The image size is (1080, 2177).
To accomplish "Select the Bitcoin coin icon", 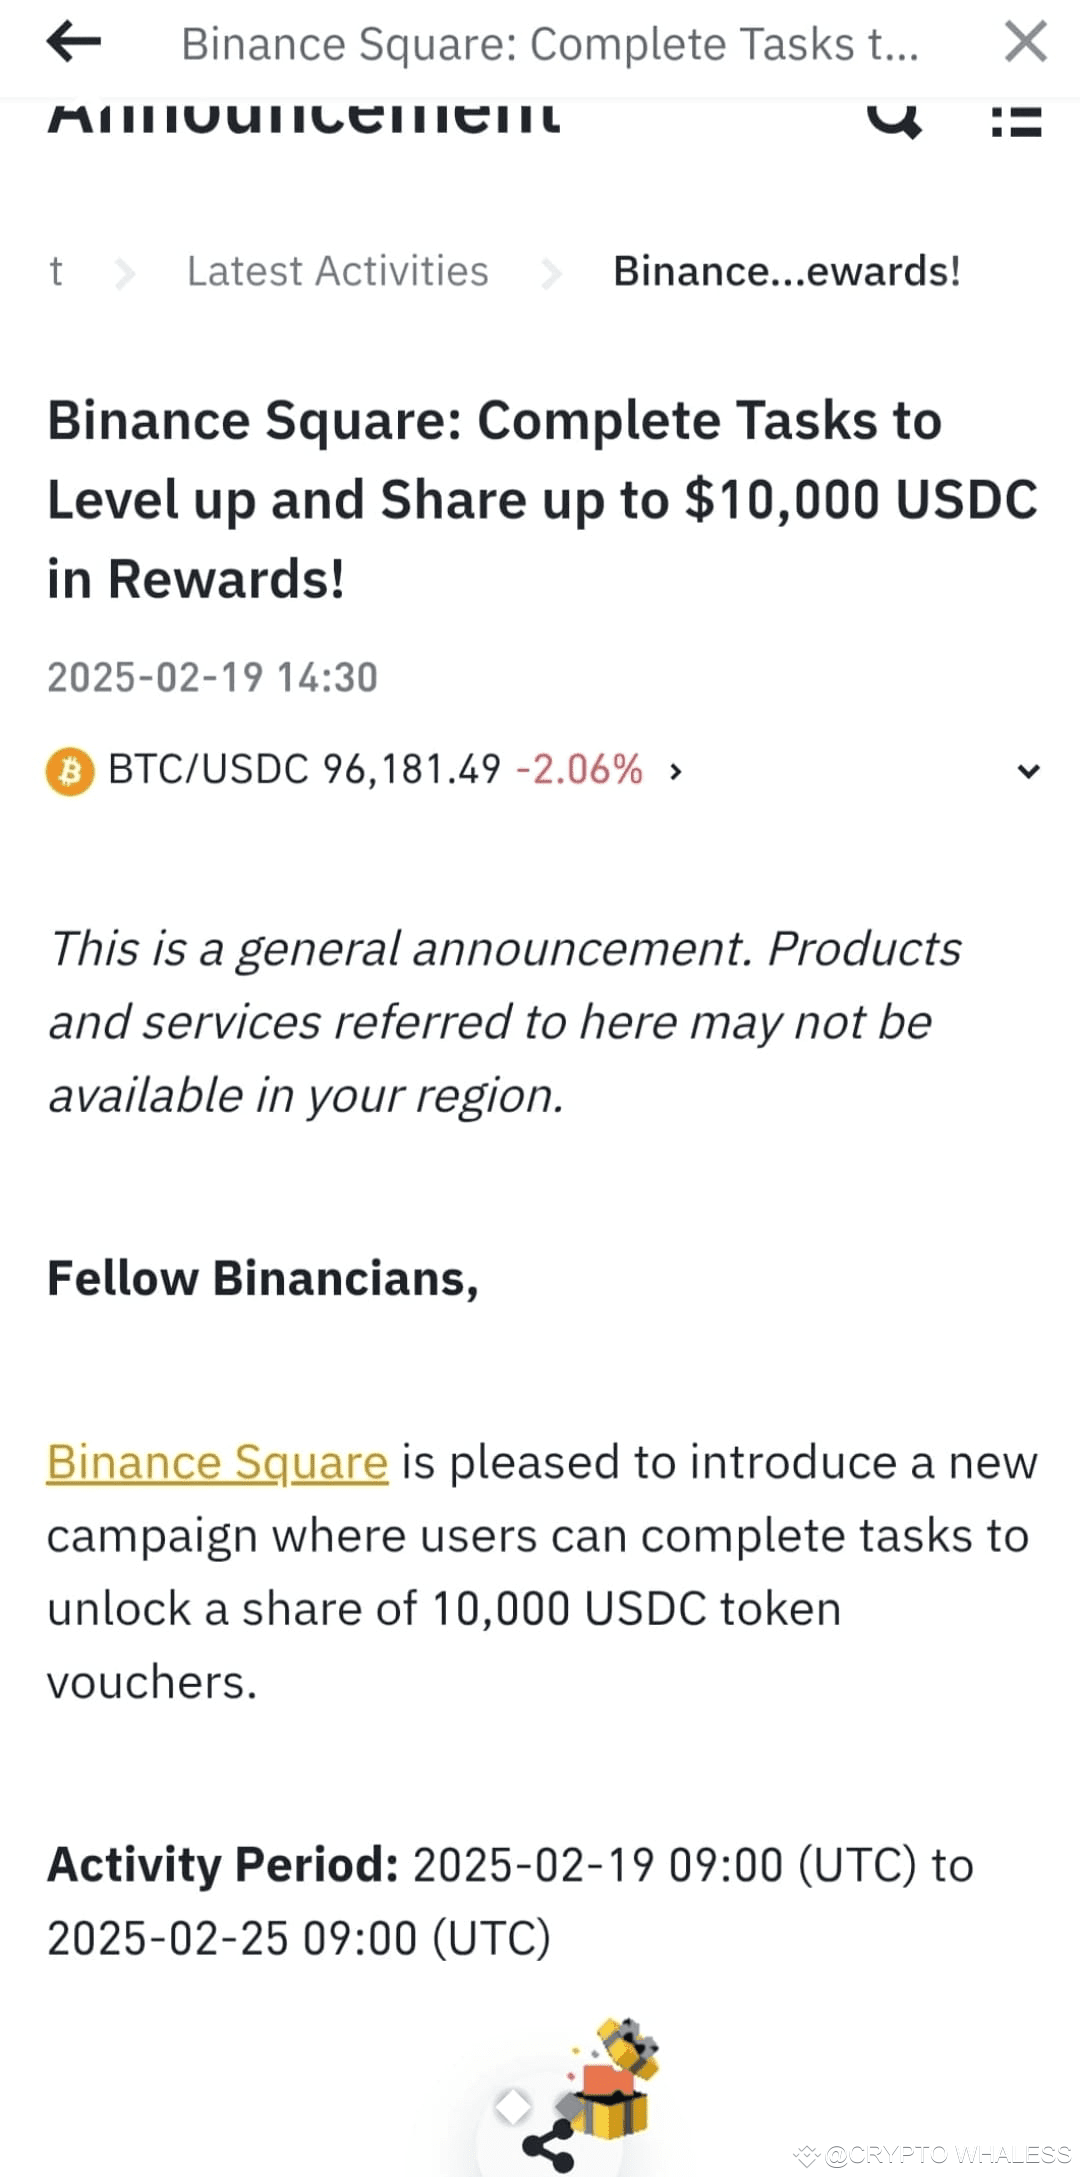I will pos(71,769).
